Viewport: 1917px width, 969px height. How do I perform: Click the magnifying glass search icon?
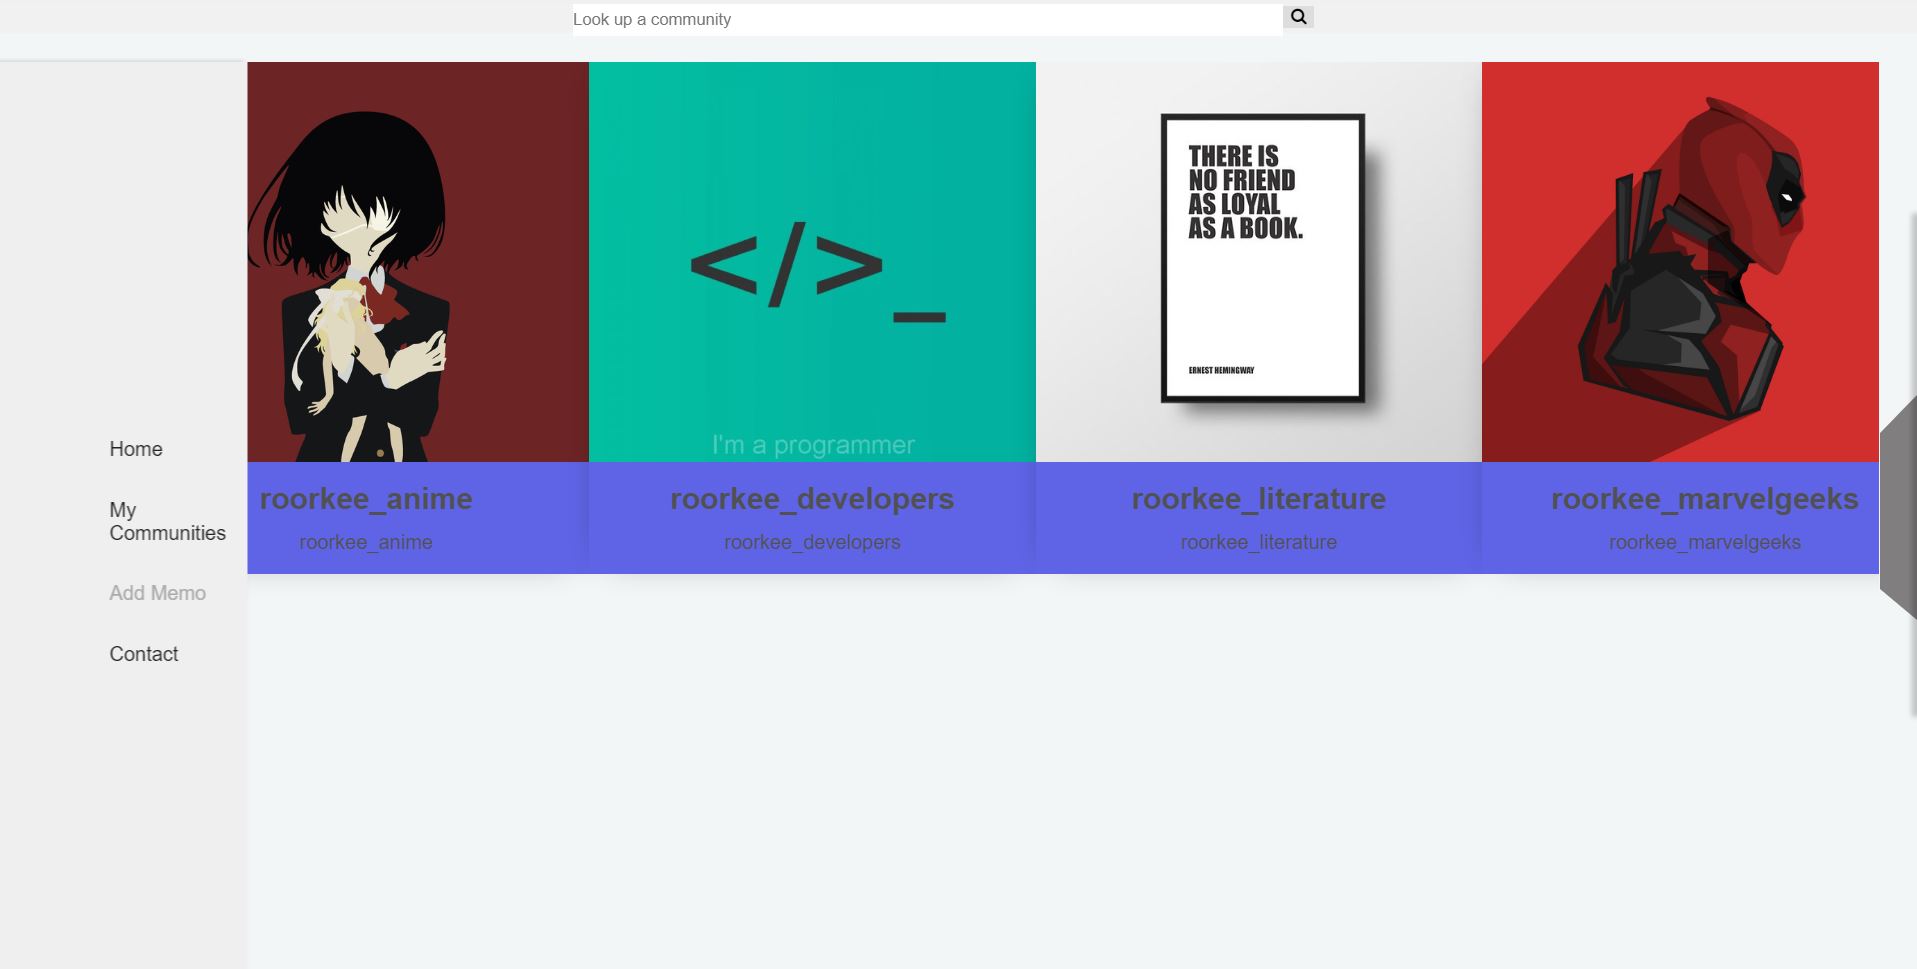tap(1298, 17)
